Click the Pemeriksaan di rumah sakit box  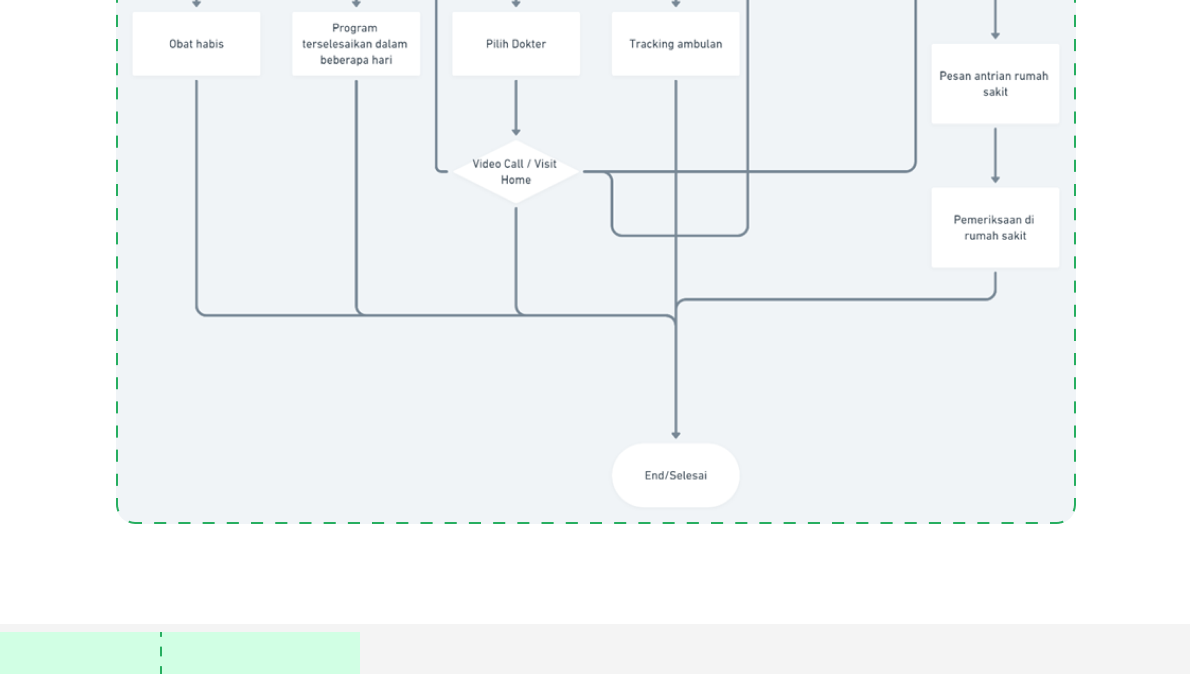click(994, 228)
